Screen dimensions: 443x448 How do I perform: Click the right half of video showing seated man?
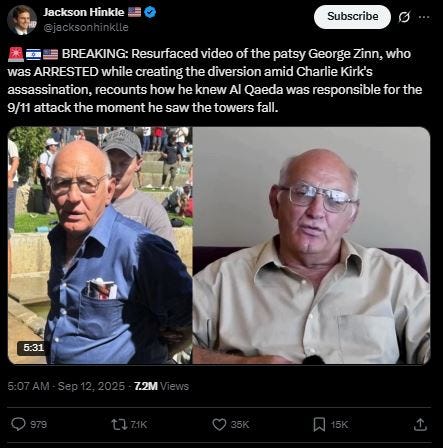[311, 245]
